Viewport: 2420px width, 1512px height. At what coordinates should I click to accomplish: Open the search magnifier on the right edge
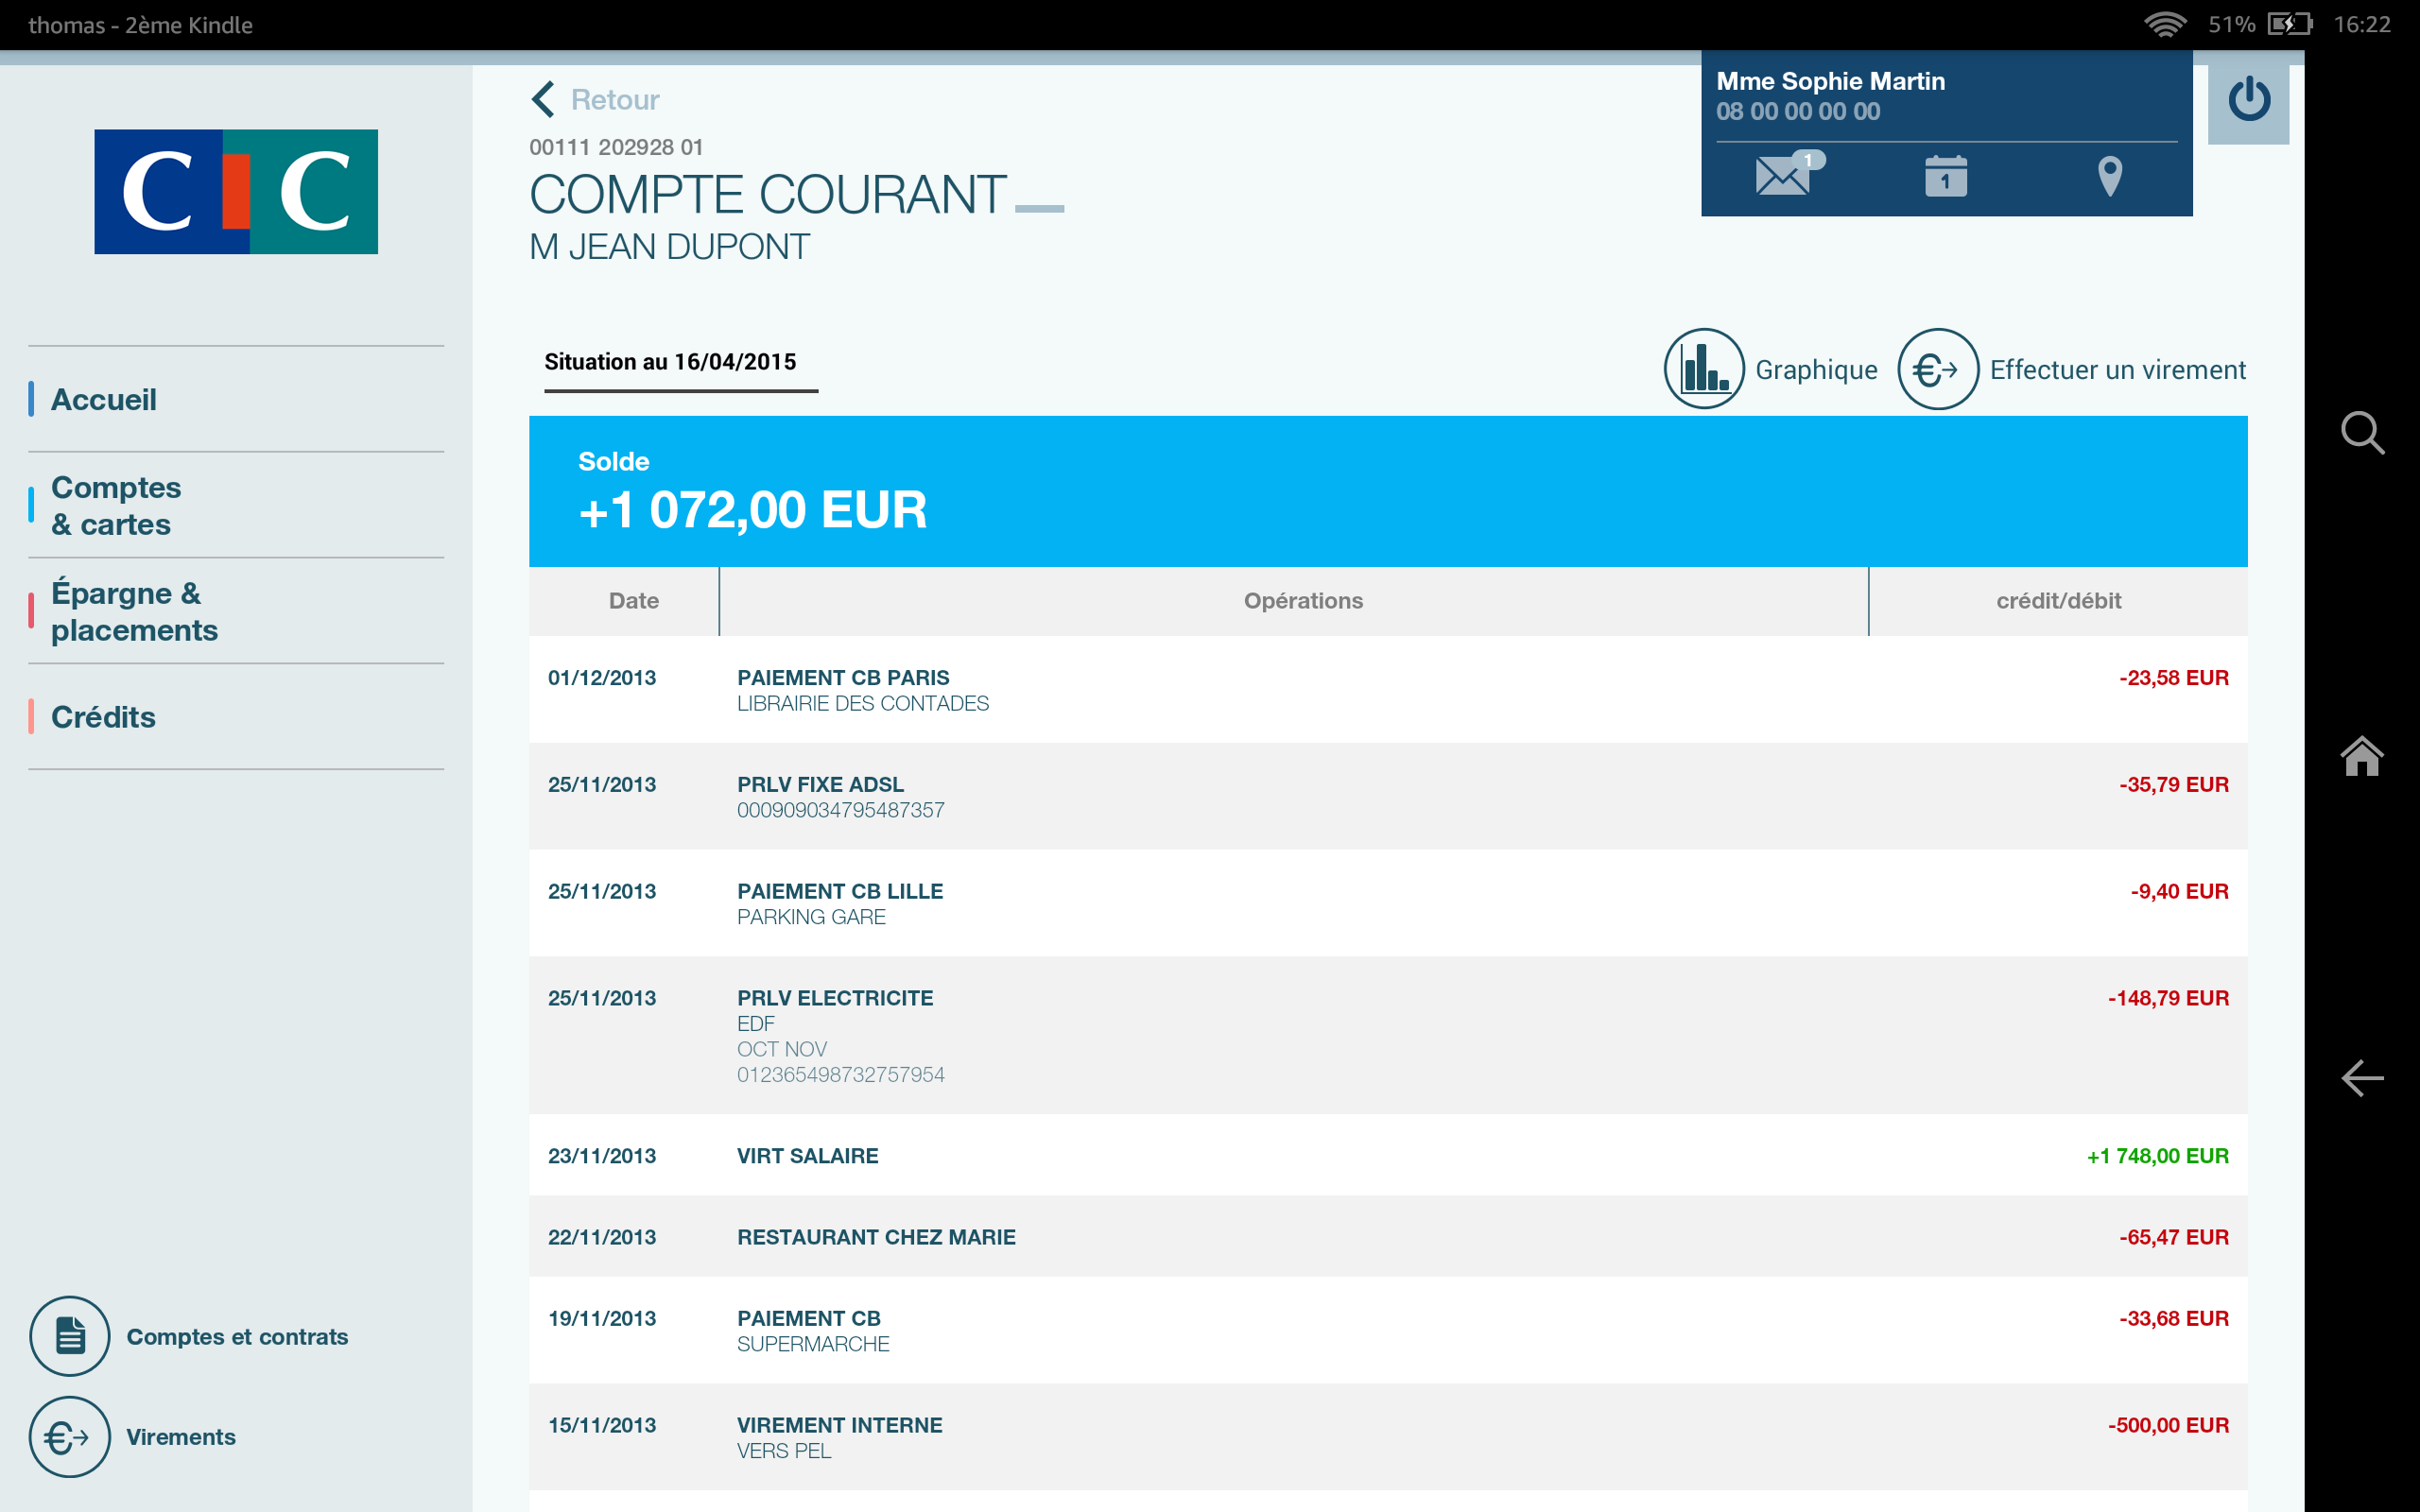[2362, 433]
